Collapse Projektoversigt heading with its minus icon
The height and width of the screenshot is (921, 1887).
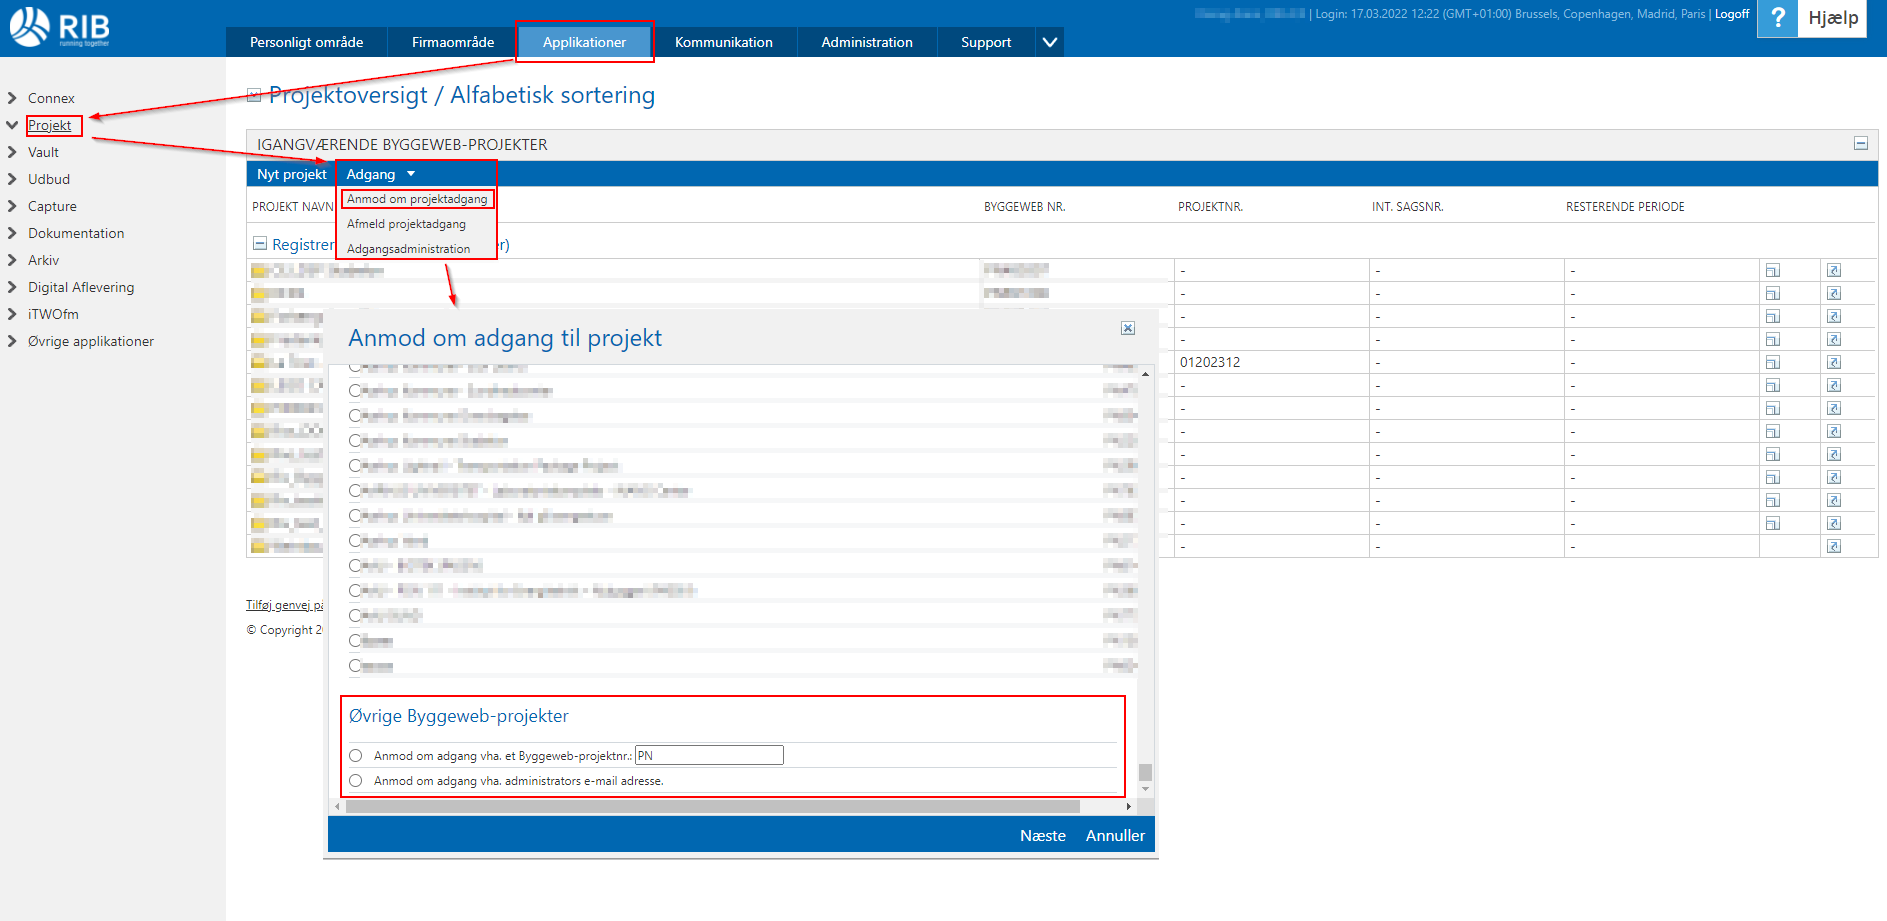254,96
